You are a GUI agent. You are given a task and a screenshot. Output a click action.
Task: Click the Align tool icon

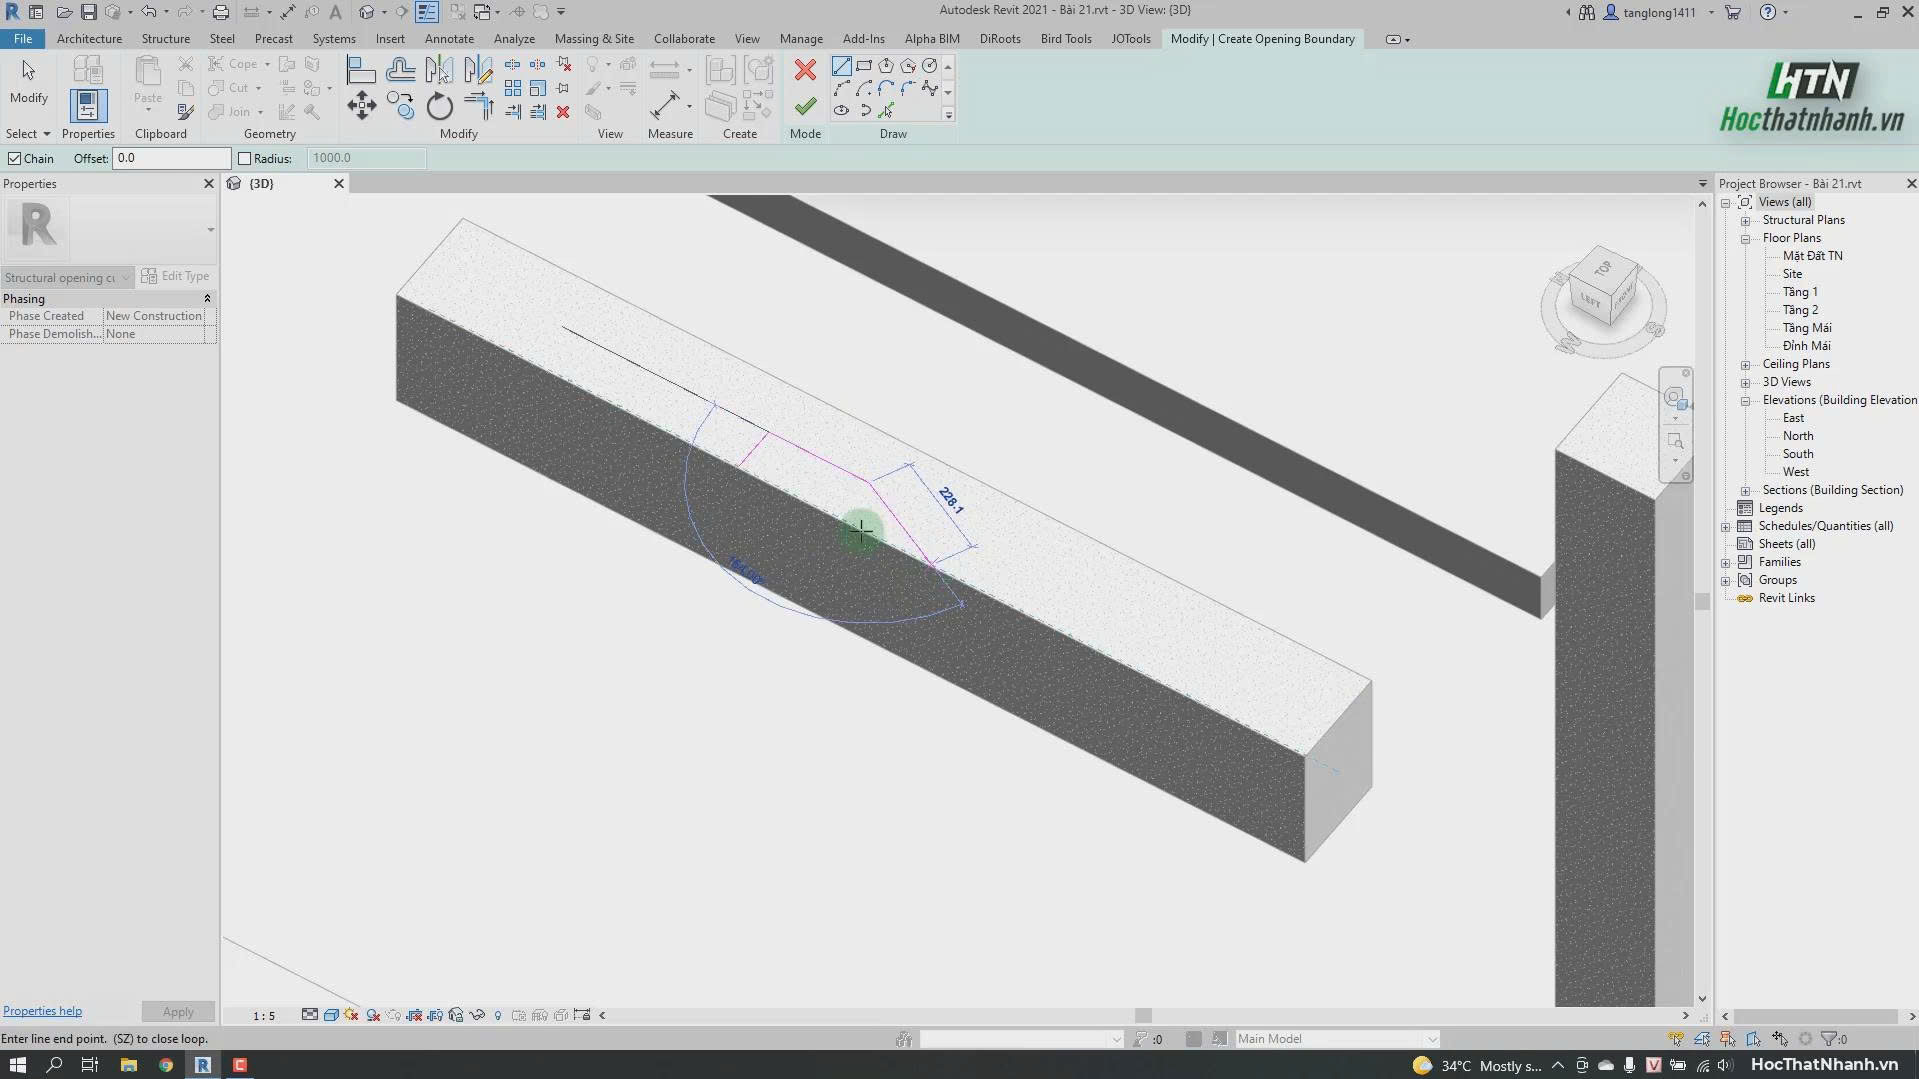coord(360,69)
